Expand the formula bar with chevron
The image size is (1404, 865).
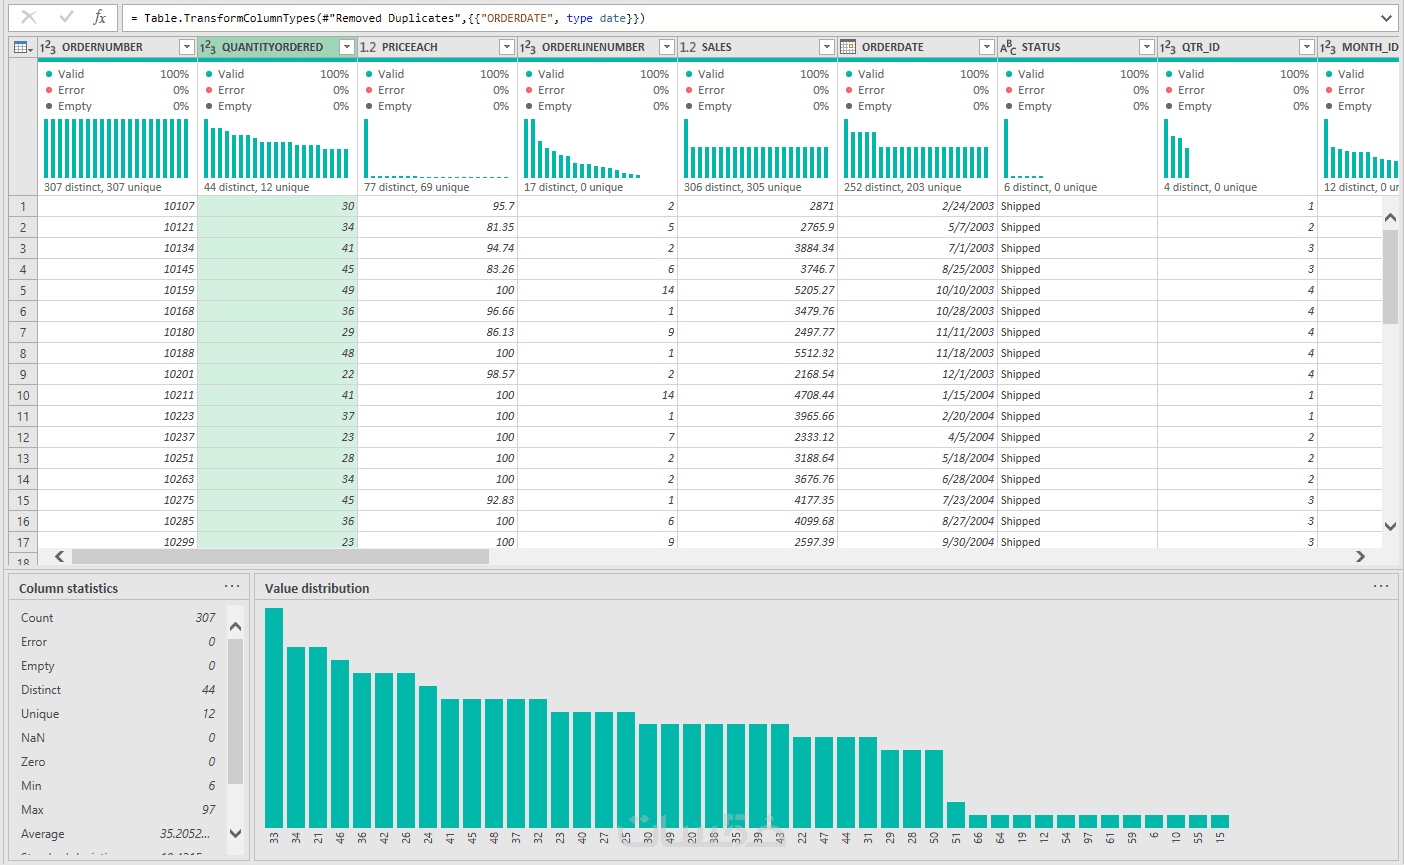click(1387, 18)
